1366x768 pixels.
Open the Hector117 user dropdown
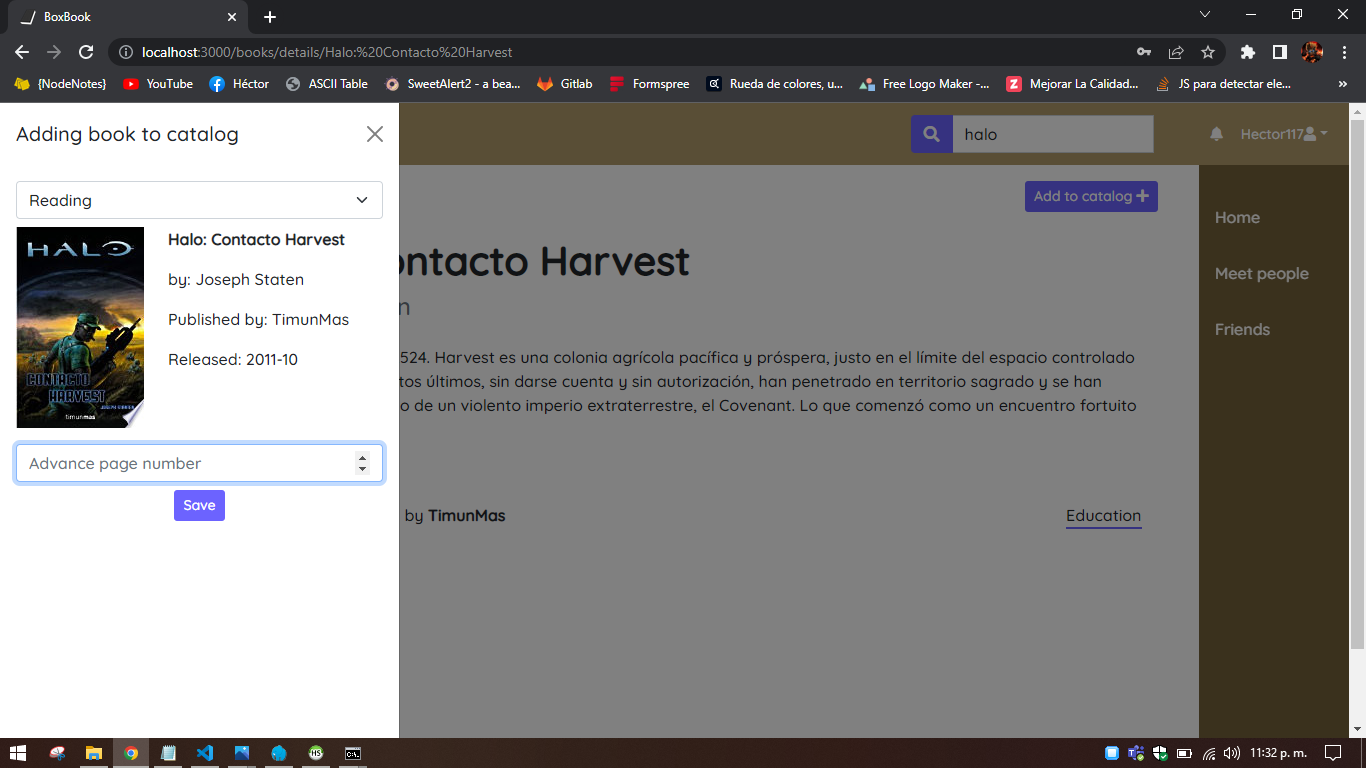point(1284,134)
